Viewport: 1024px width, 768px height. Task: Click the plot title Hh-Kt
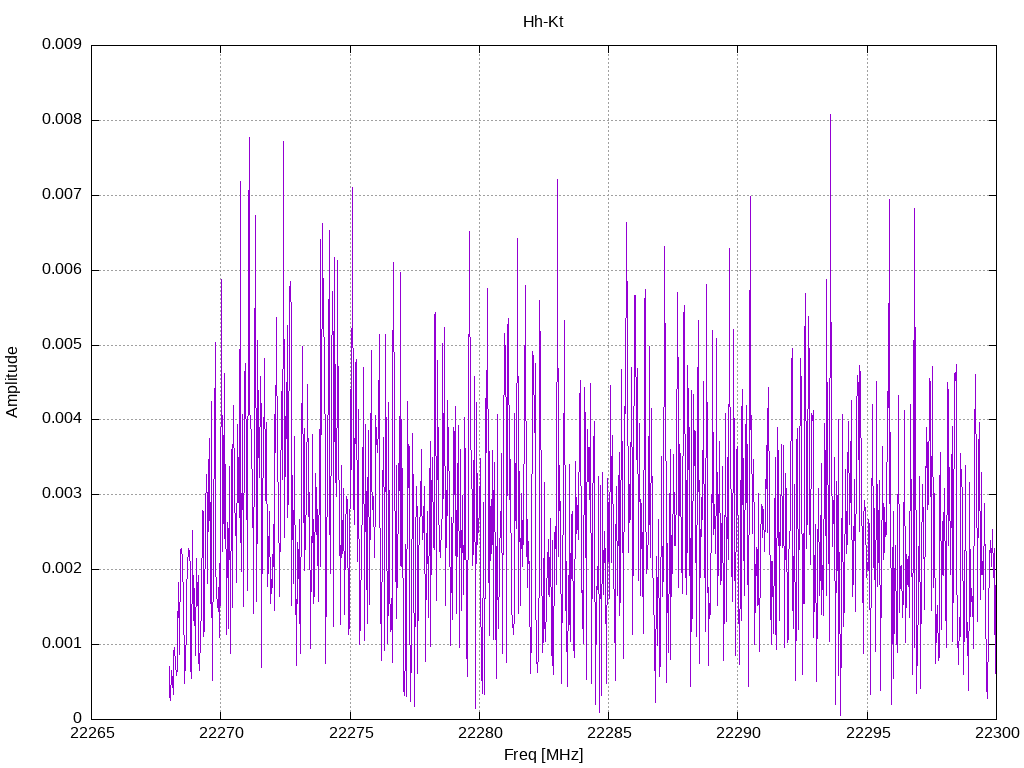pos(543,22)
